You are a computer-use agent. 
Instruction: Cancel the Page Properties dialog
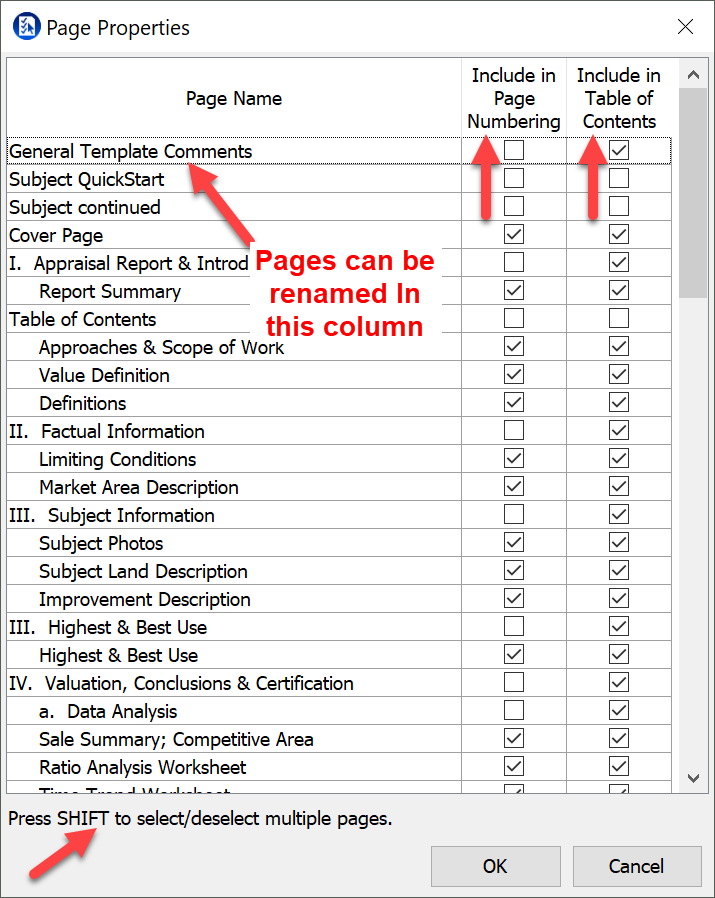pyautogui.click(x=636, y=866)
